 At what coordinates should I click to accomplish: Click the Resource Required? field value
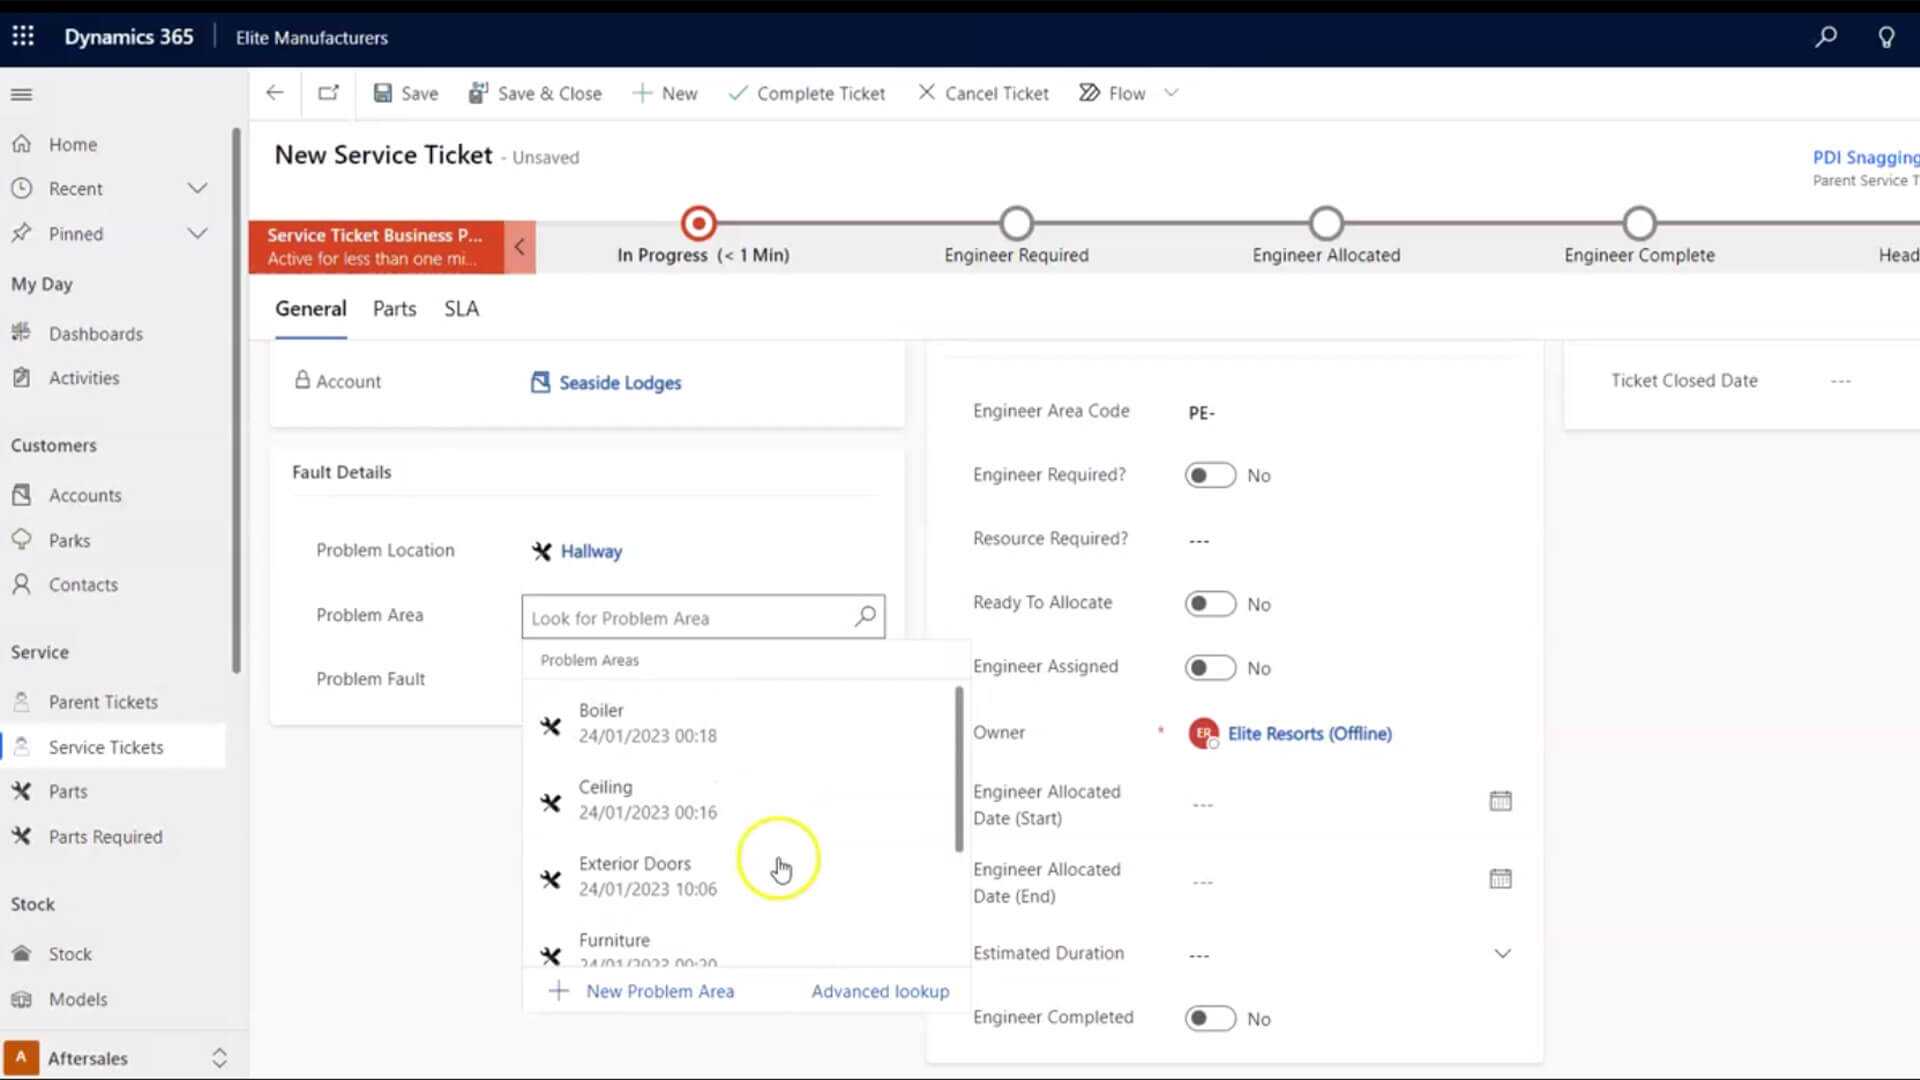[1199, 540]
